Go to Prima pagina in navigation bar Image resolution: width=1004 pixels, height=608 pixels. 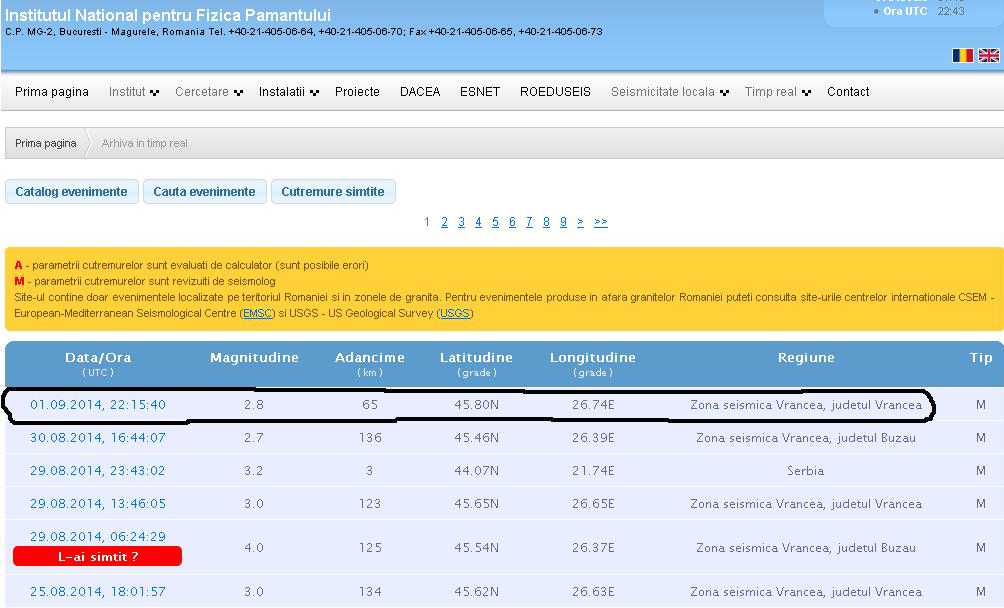coord(52,92)
